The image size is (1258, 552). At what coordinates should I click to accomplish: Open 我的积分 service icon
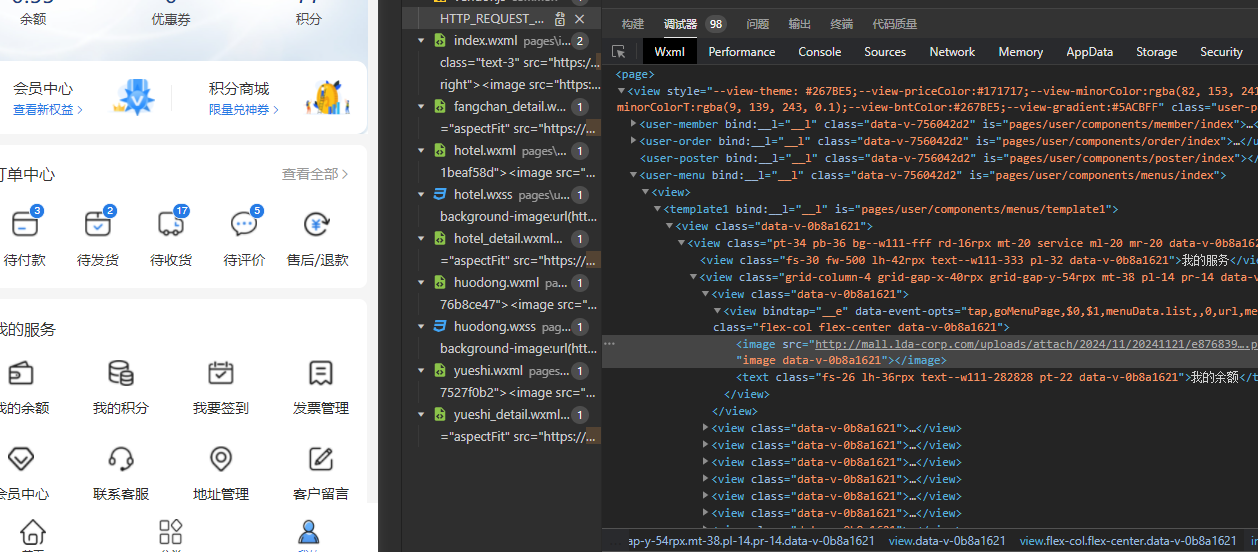pyautogui.click(x=121, y=374)
